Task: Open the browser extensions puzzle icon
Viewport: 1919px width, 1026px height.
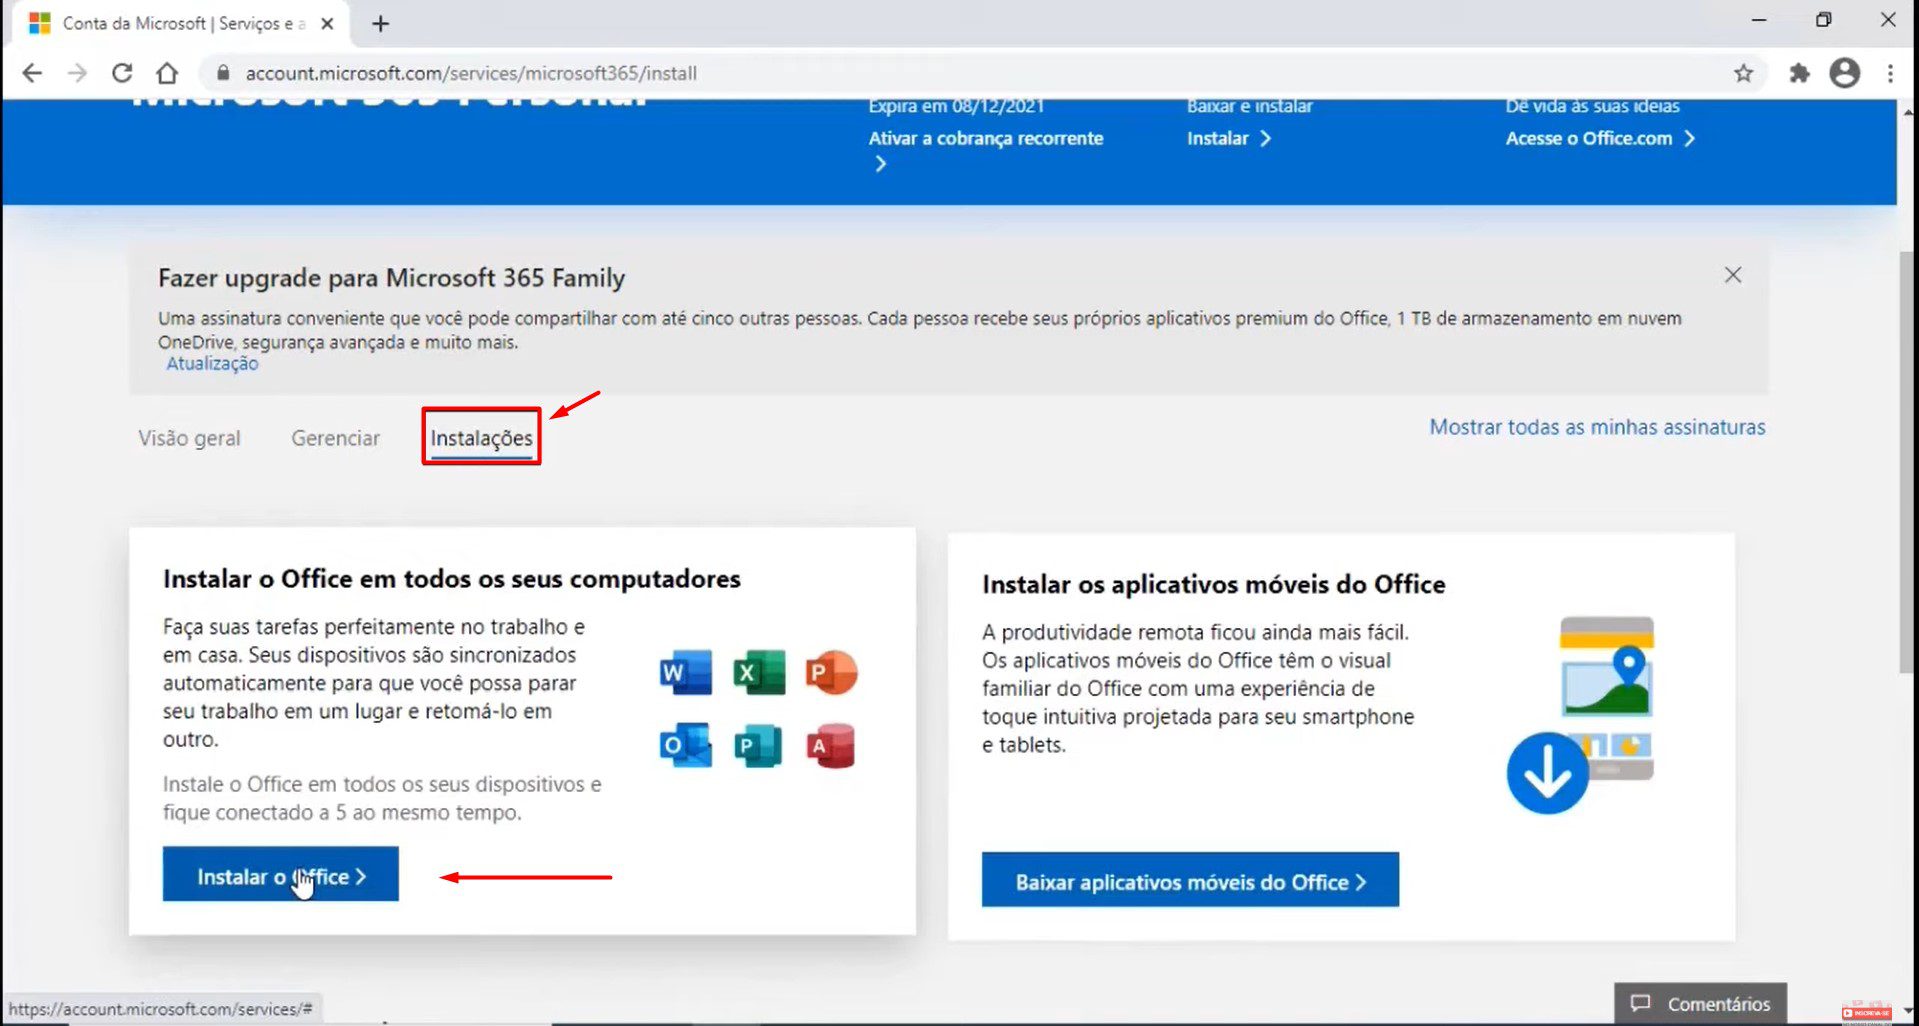Action: click(1799, 72)
